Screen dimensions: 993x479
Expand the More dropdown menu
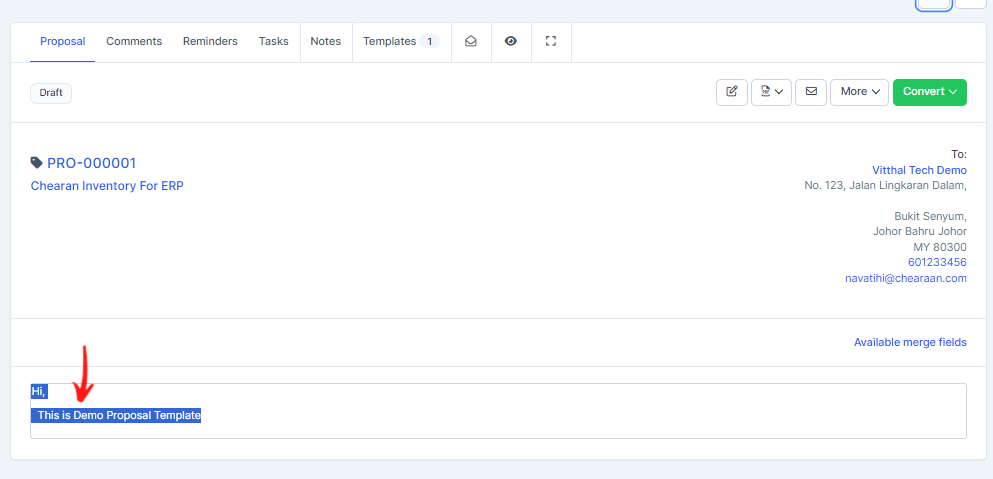tap(859, 92)
